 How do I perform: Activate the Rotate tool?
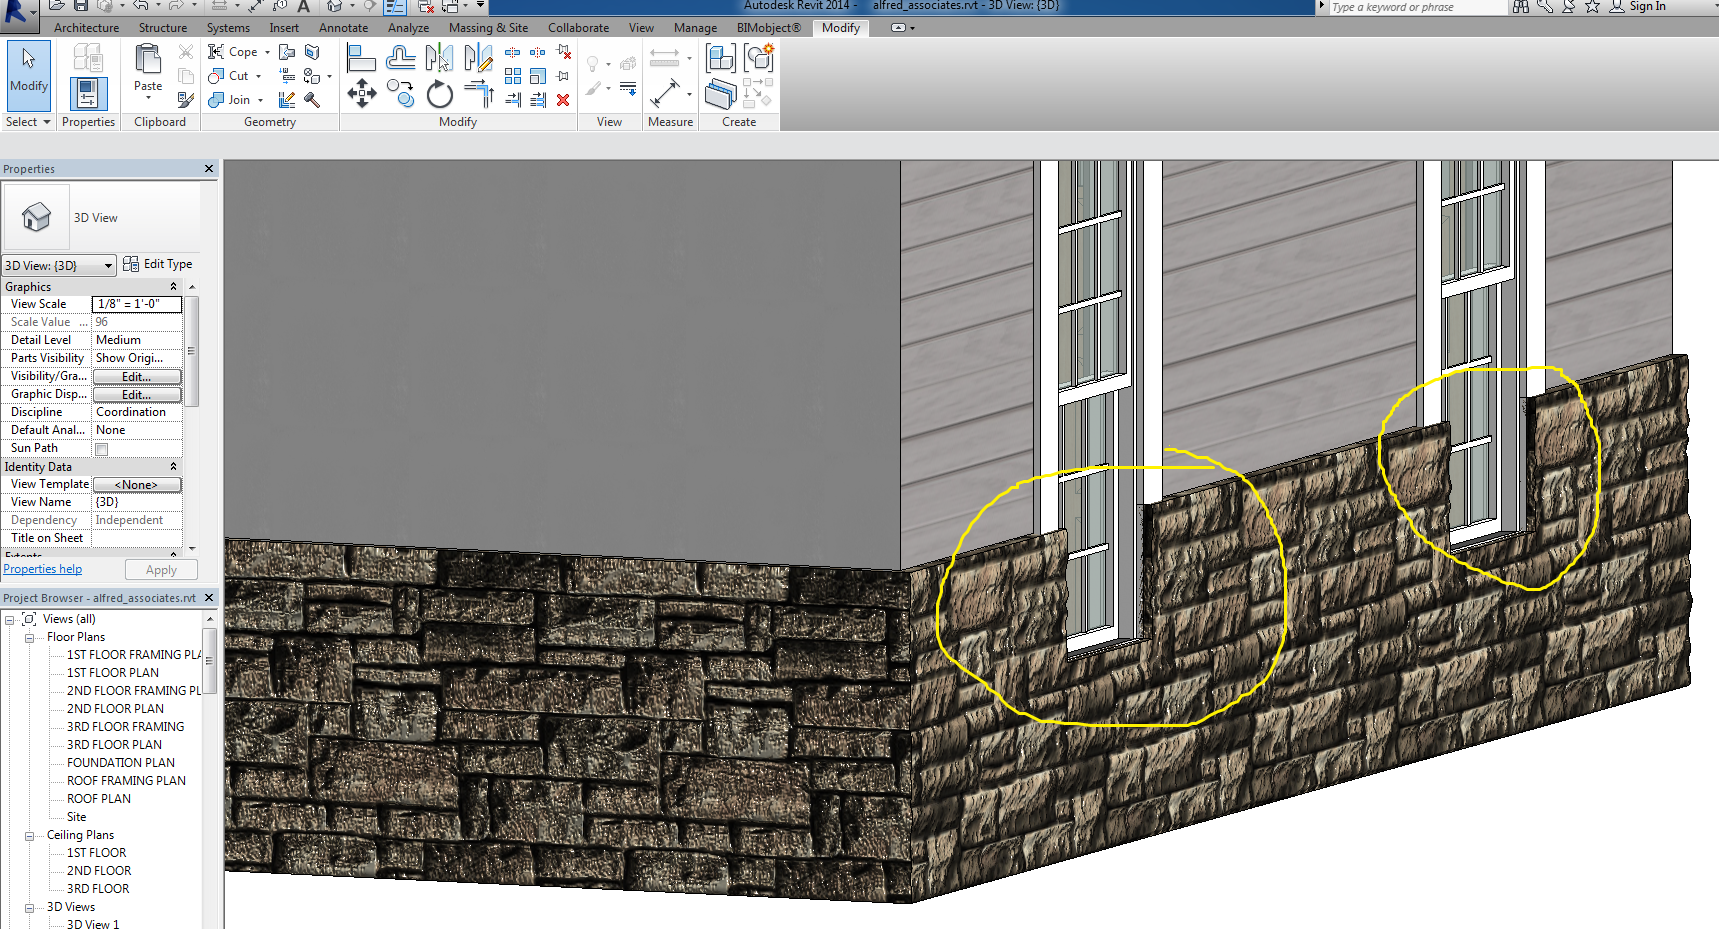click(x=440, y=93)
